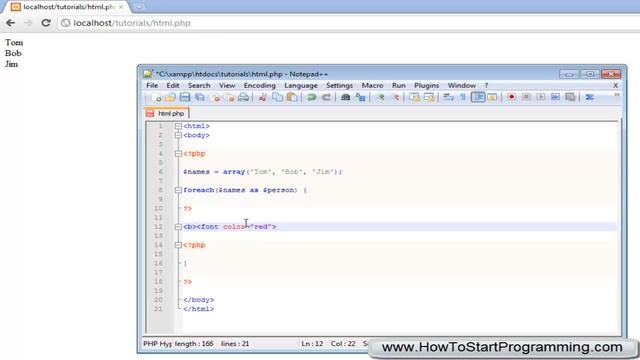The width and height of the screenshot is (640, 360).
Task: Save the current recorded macro icon
Action: (x=570, y=97)
